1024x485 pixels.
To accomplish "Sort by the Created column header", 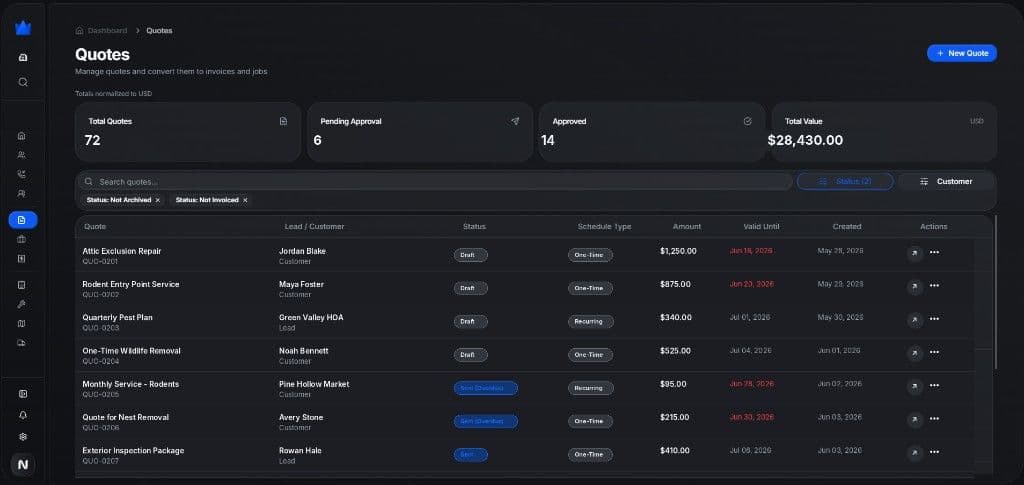I will [847, 227].
